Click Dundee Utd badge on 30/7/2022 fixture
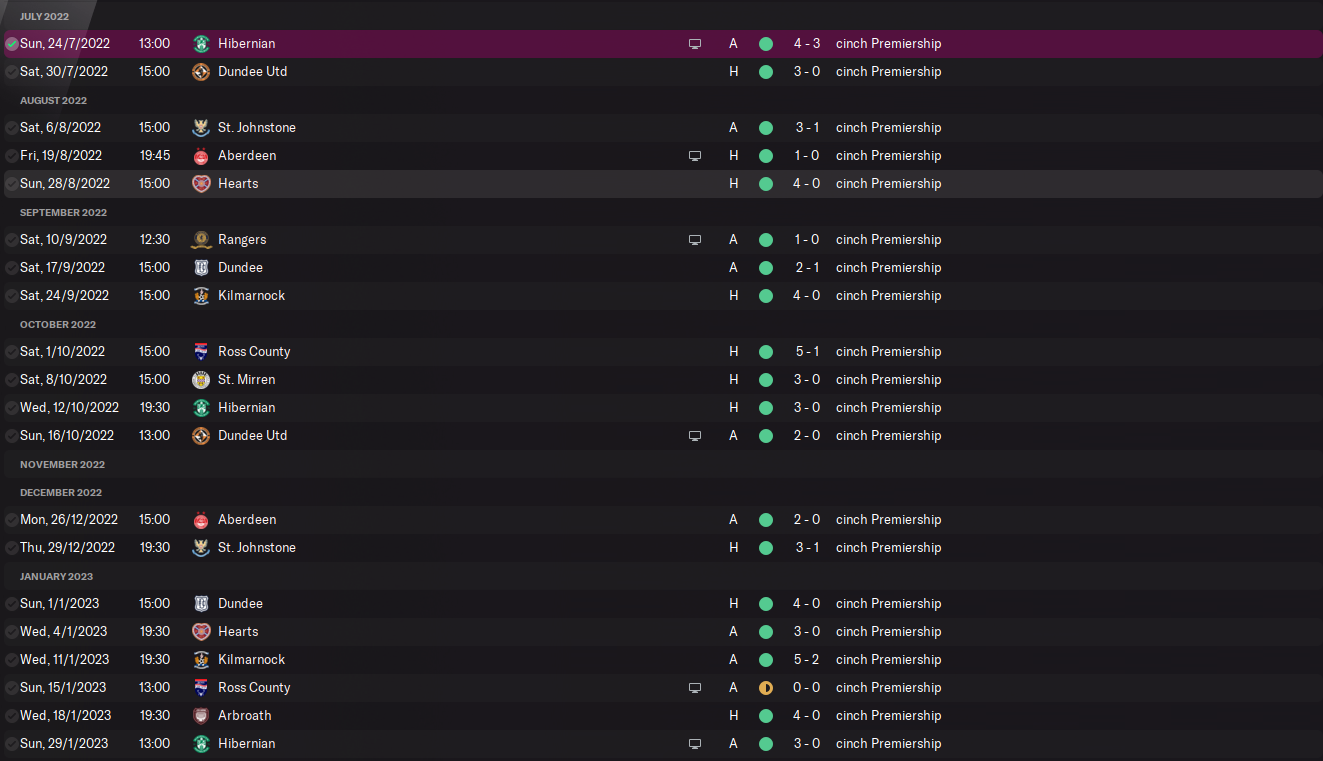1323x761 pixels. (201, 72)
